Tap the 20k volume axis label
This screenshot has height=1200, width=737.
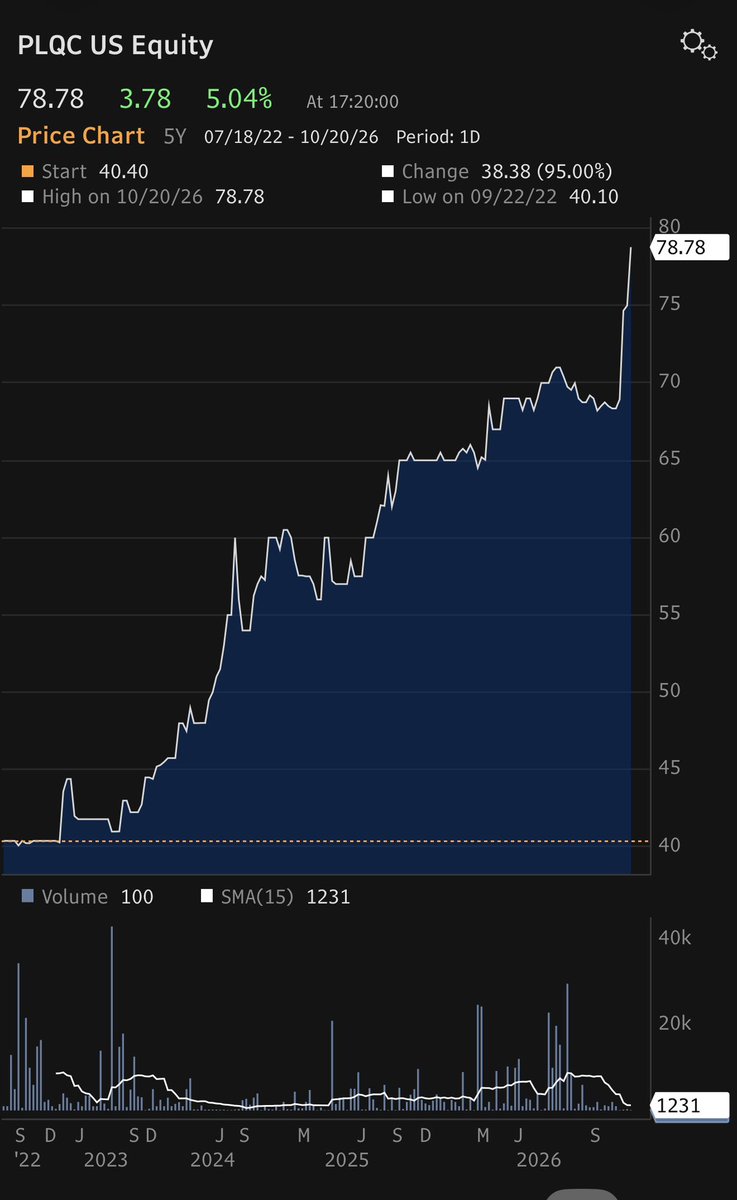674,1023
